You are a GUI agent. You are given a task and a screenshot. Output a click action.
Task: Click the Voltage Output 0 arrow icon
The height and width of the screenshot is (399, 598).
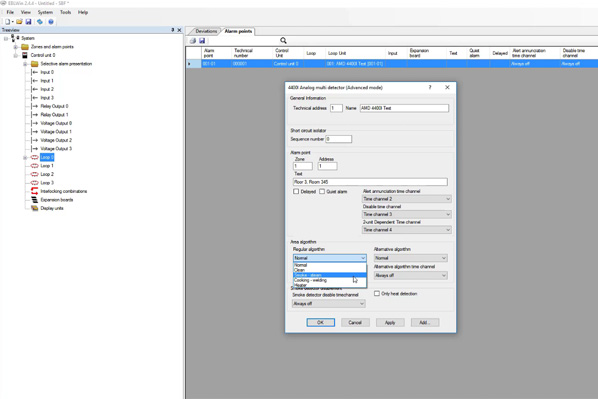click(x=35, y=123)
